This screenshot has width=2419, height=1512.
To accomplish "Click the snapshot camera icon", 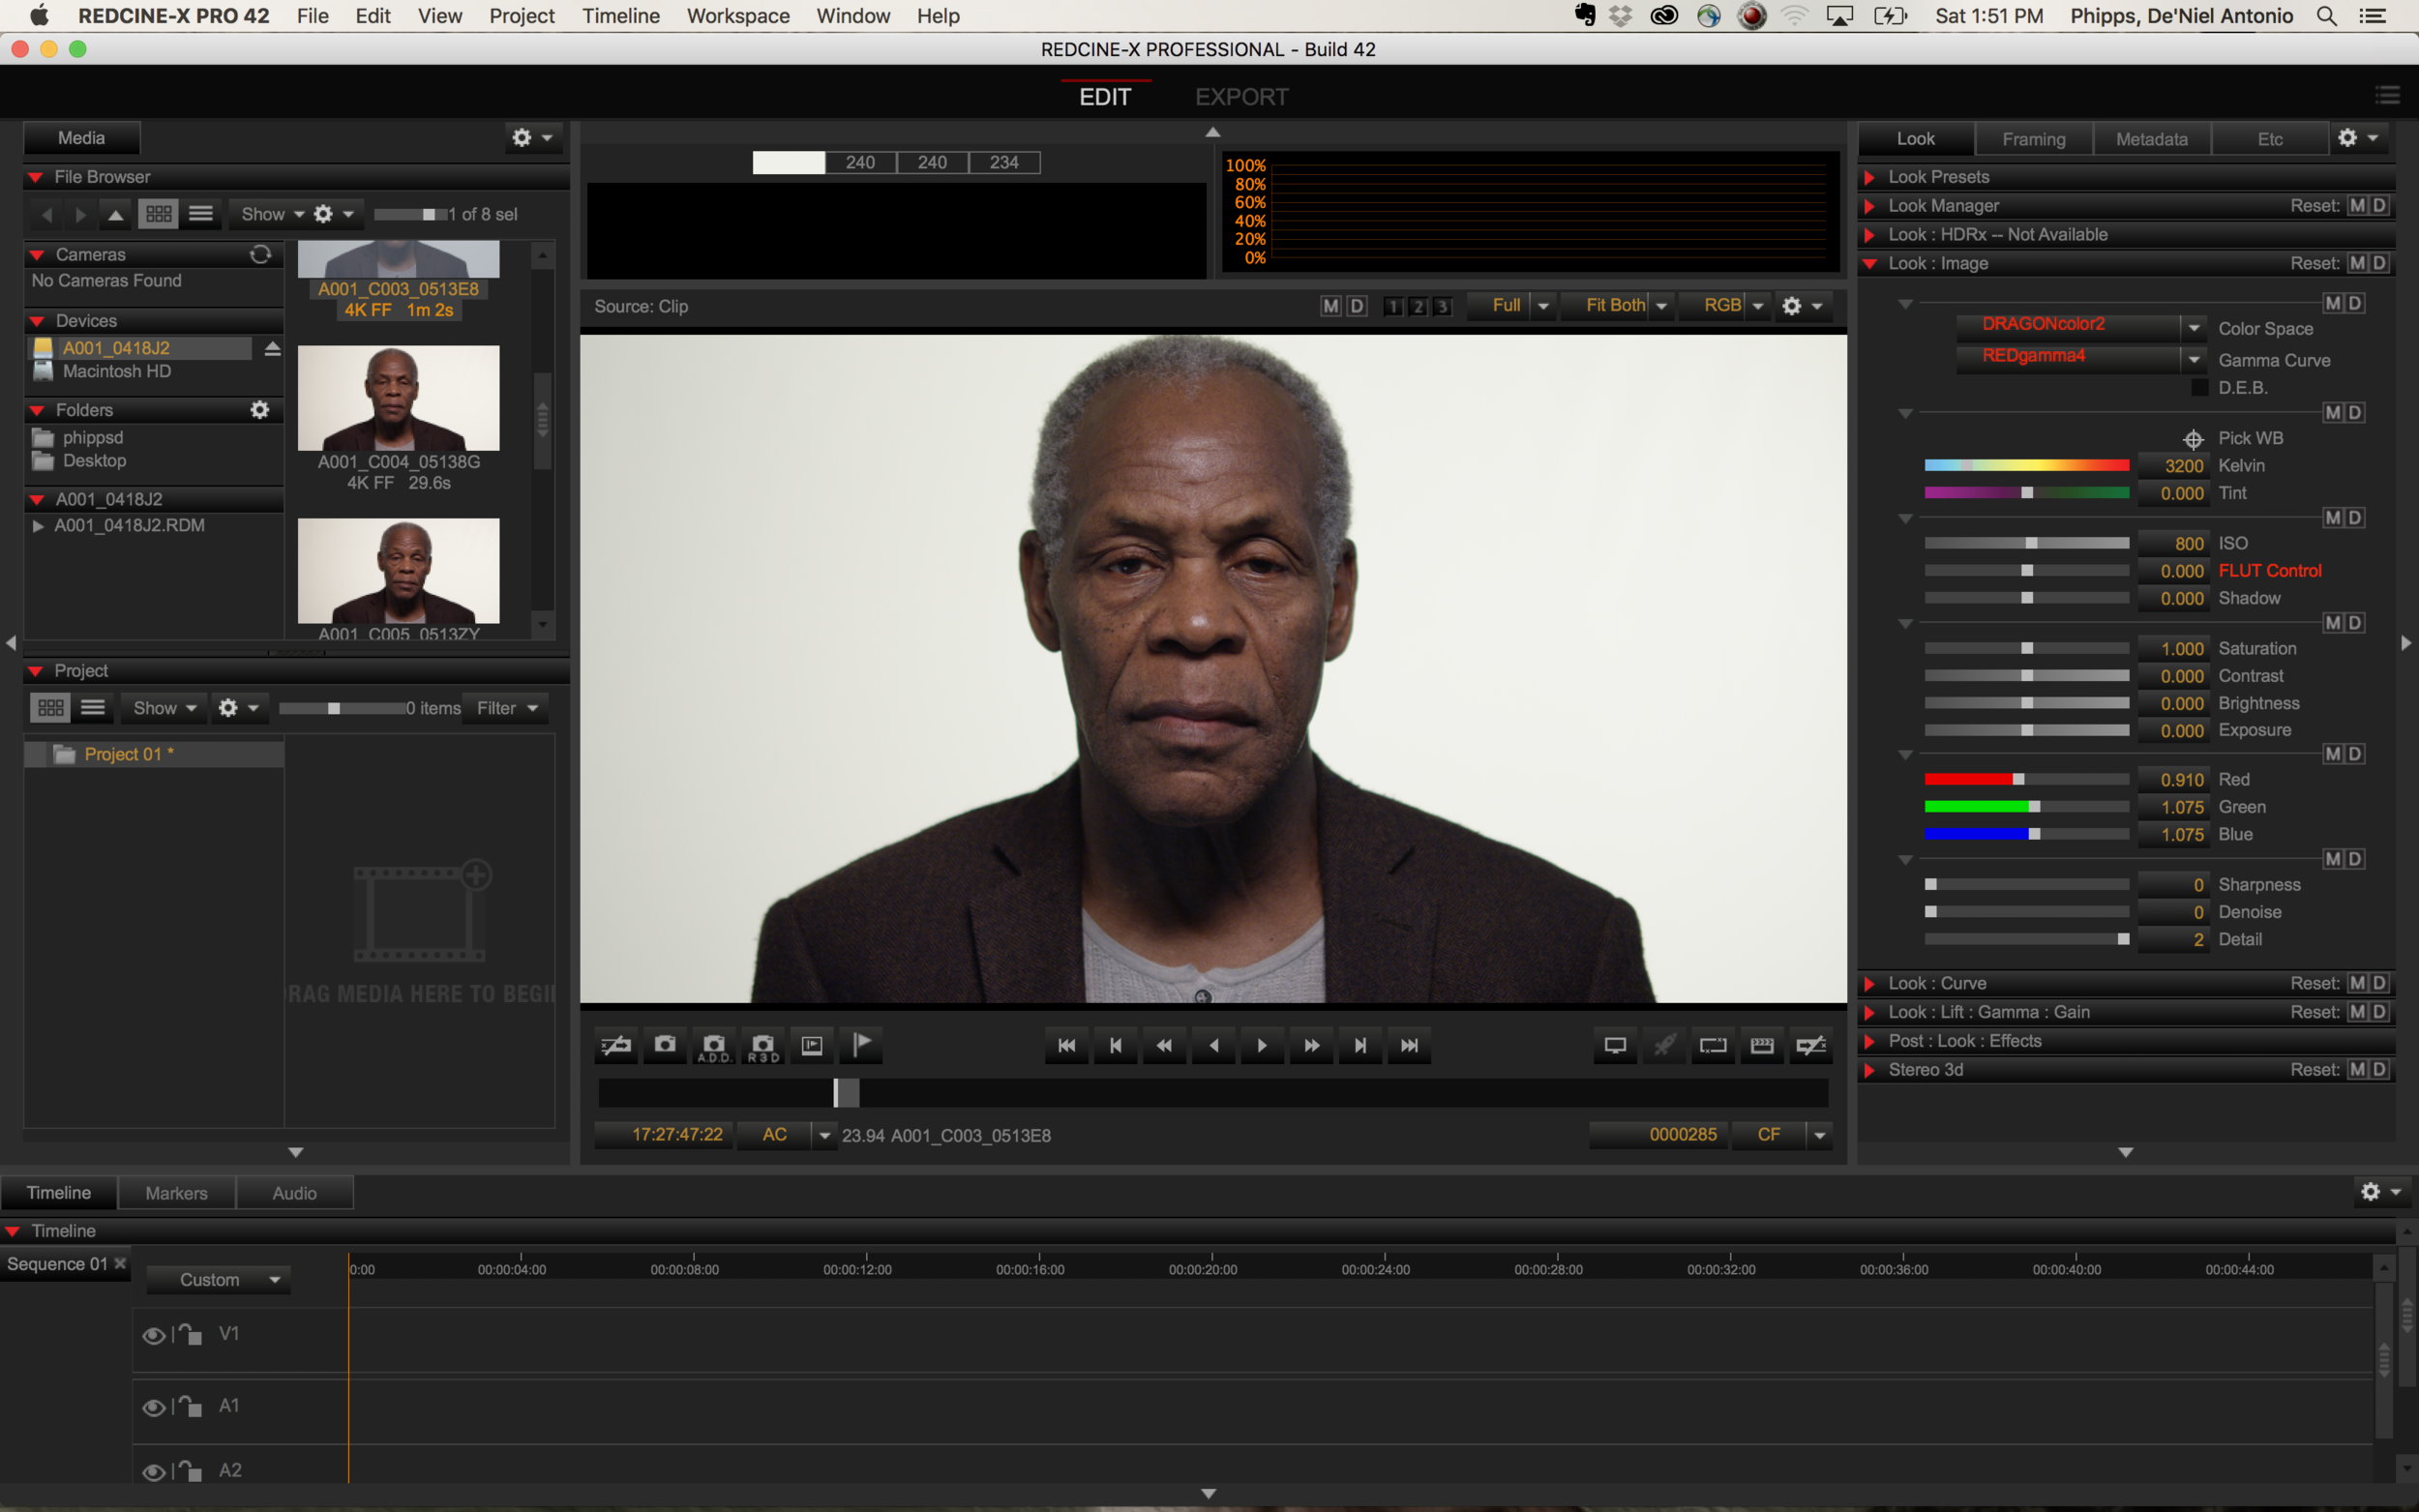I will (665, 1045).
